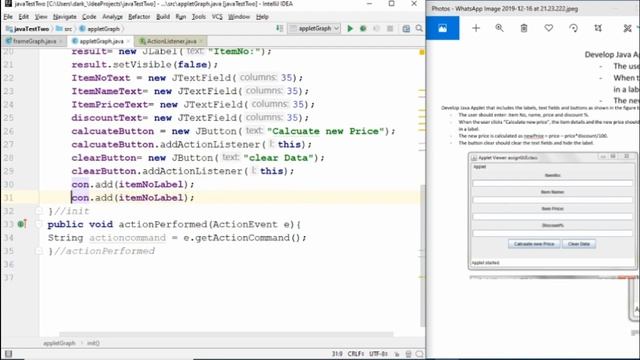Open the Tools menu
This screenshot has width=640, height=360.
199,17
